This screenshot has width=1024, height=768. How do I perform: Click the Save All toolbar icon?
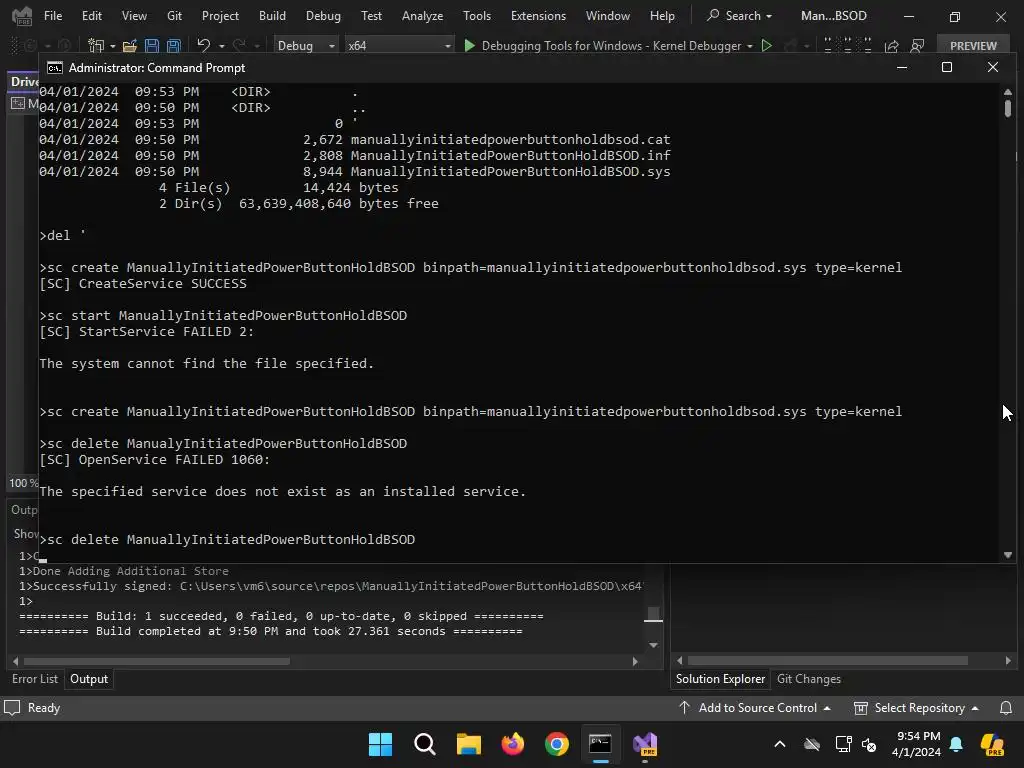pos(174,46)
